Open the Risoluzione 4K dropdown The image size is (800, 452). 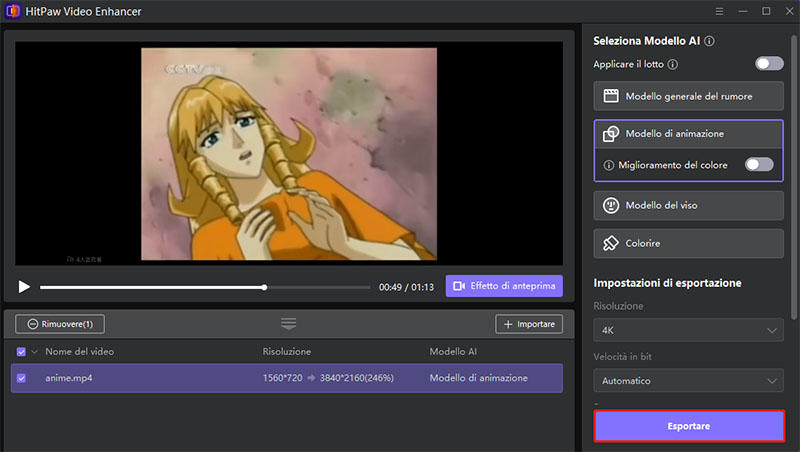[x=688, y=331]
